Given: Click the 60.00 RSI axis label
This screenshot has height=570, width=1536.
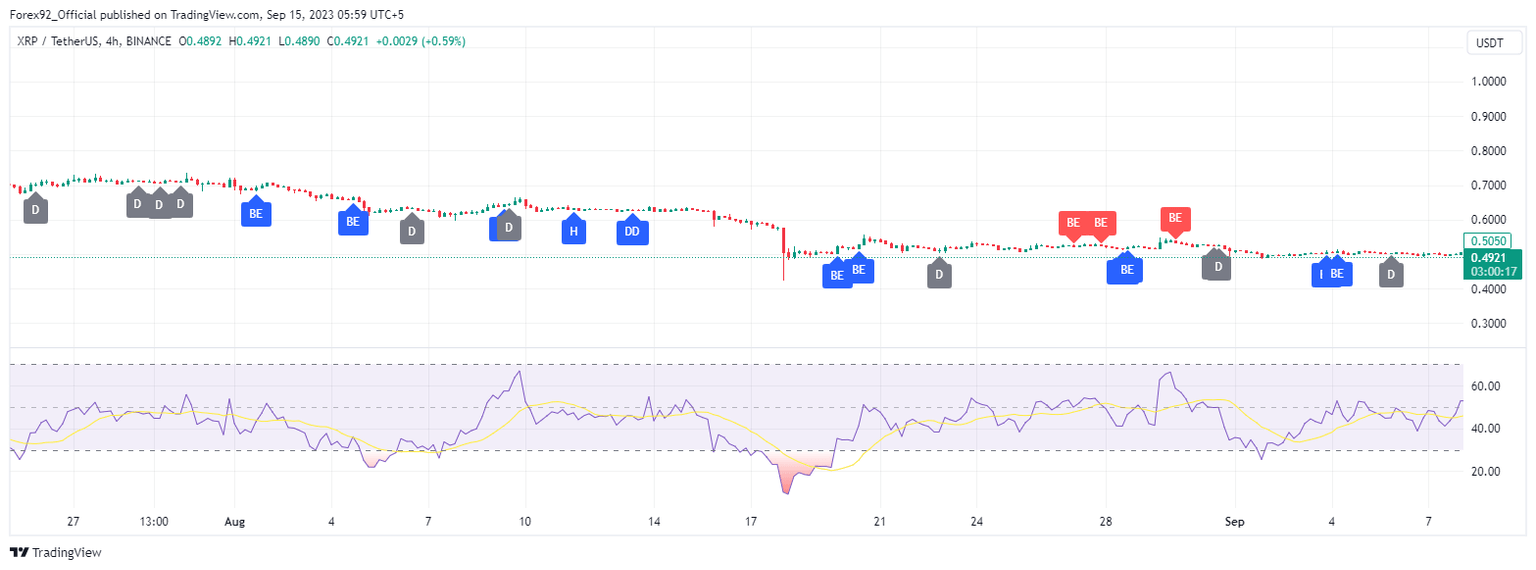Looking at the screenshot, I should pos(1485,386).
